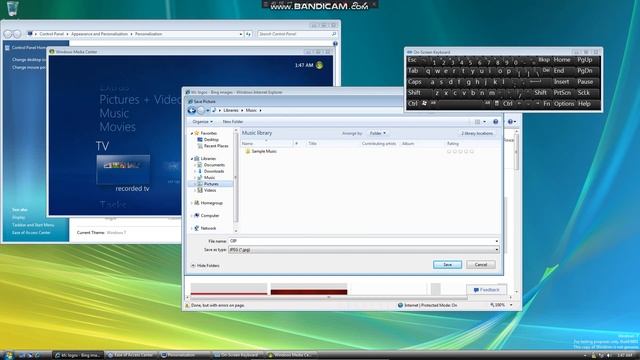Image resolution: width=640 pixels, height=360 pixels.
Task: Select TV in Media Center menu
Action: tap(102, 146)
